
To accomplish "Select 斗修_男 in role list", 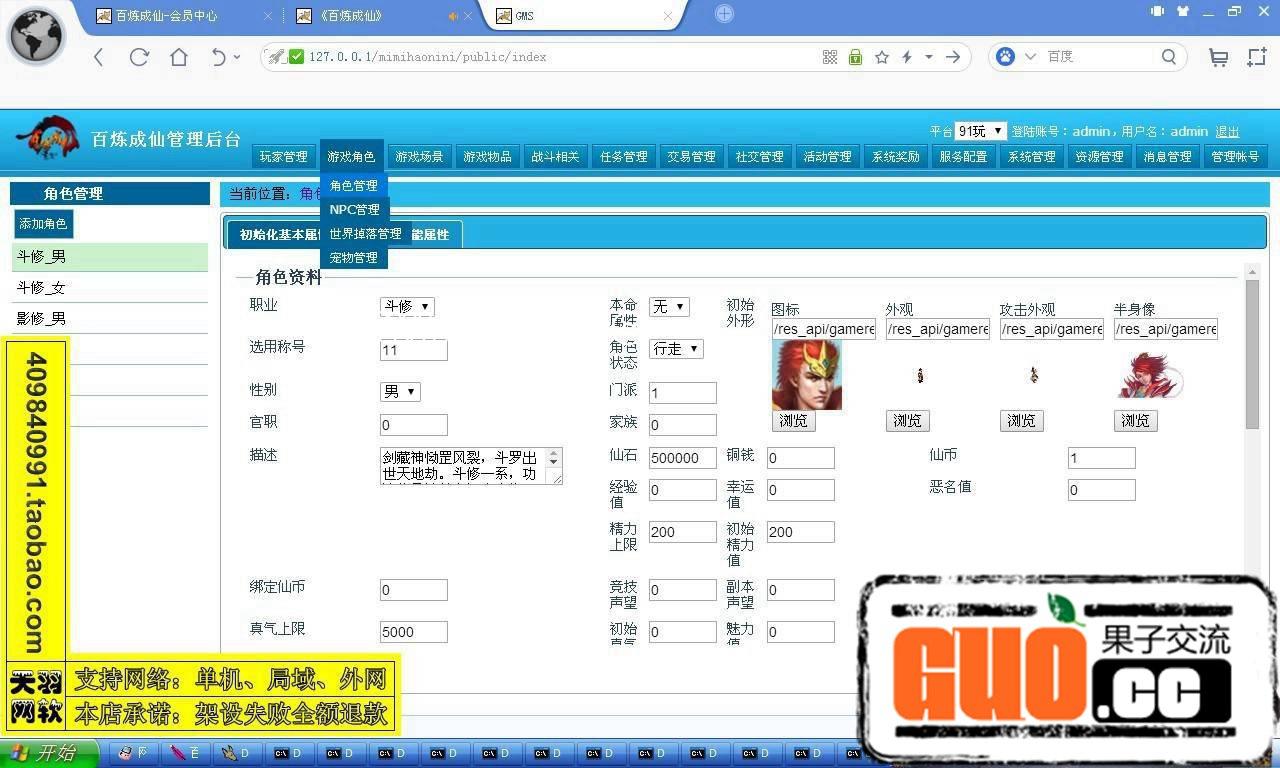I will (110, 256).
